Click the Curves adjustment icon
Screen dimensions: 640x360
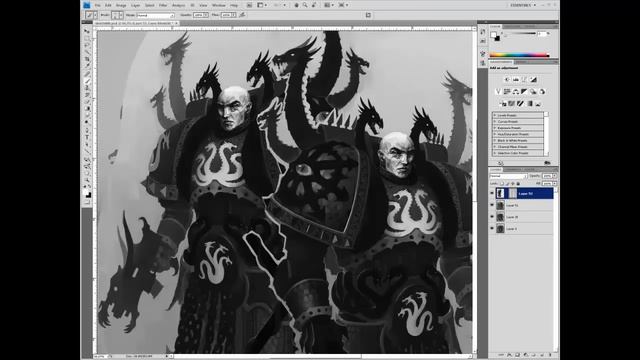(x=524, y=80)
